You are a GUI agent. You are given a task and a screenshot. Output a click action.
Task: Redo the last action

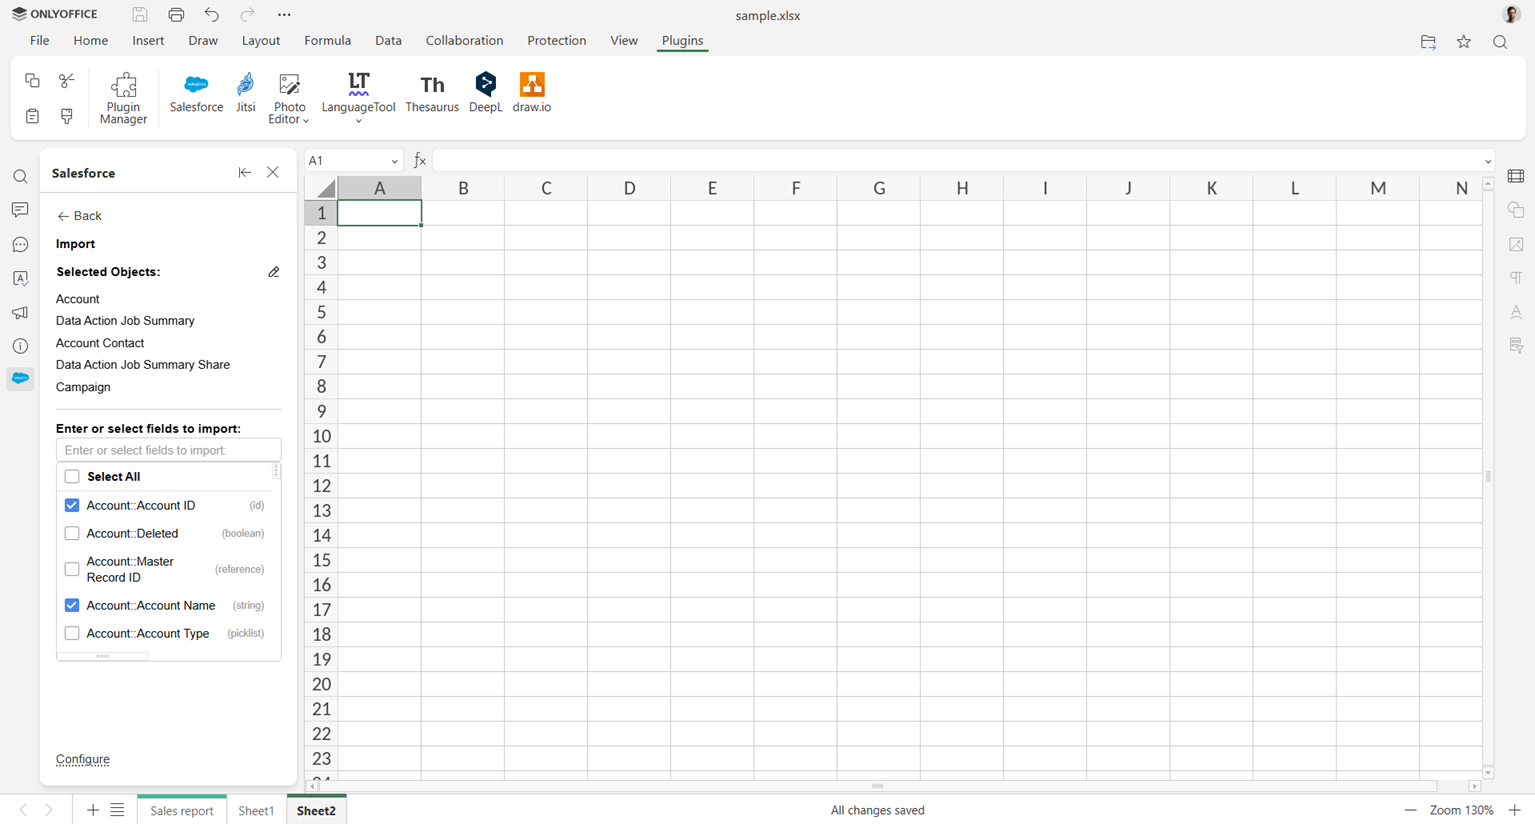click(248, 15)
